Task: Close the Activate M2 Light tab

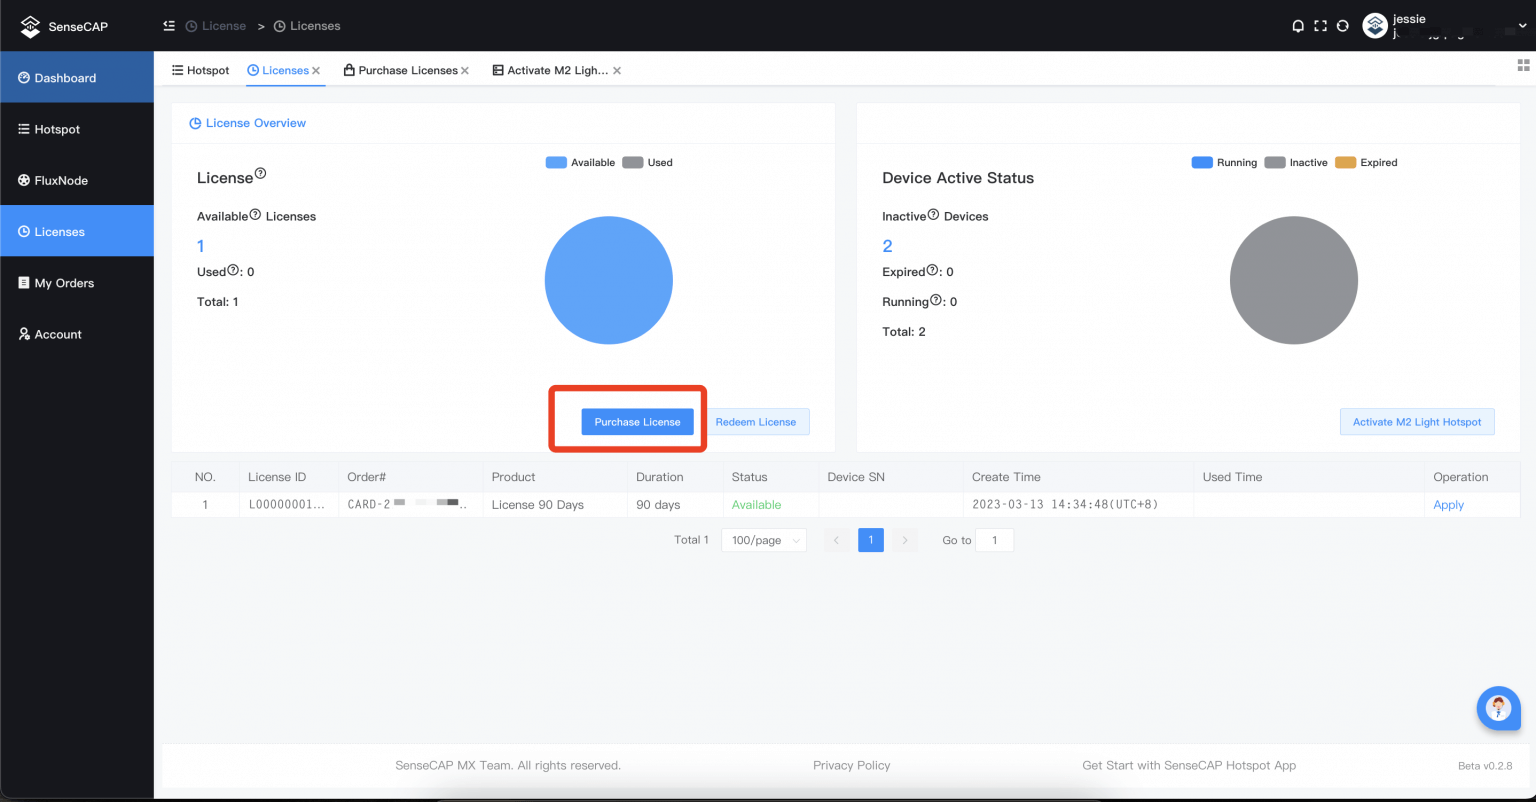Action: (x=617, y=71)
